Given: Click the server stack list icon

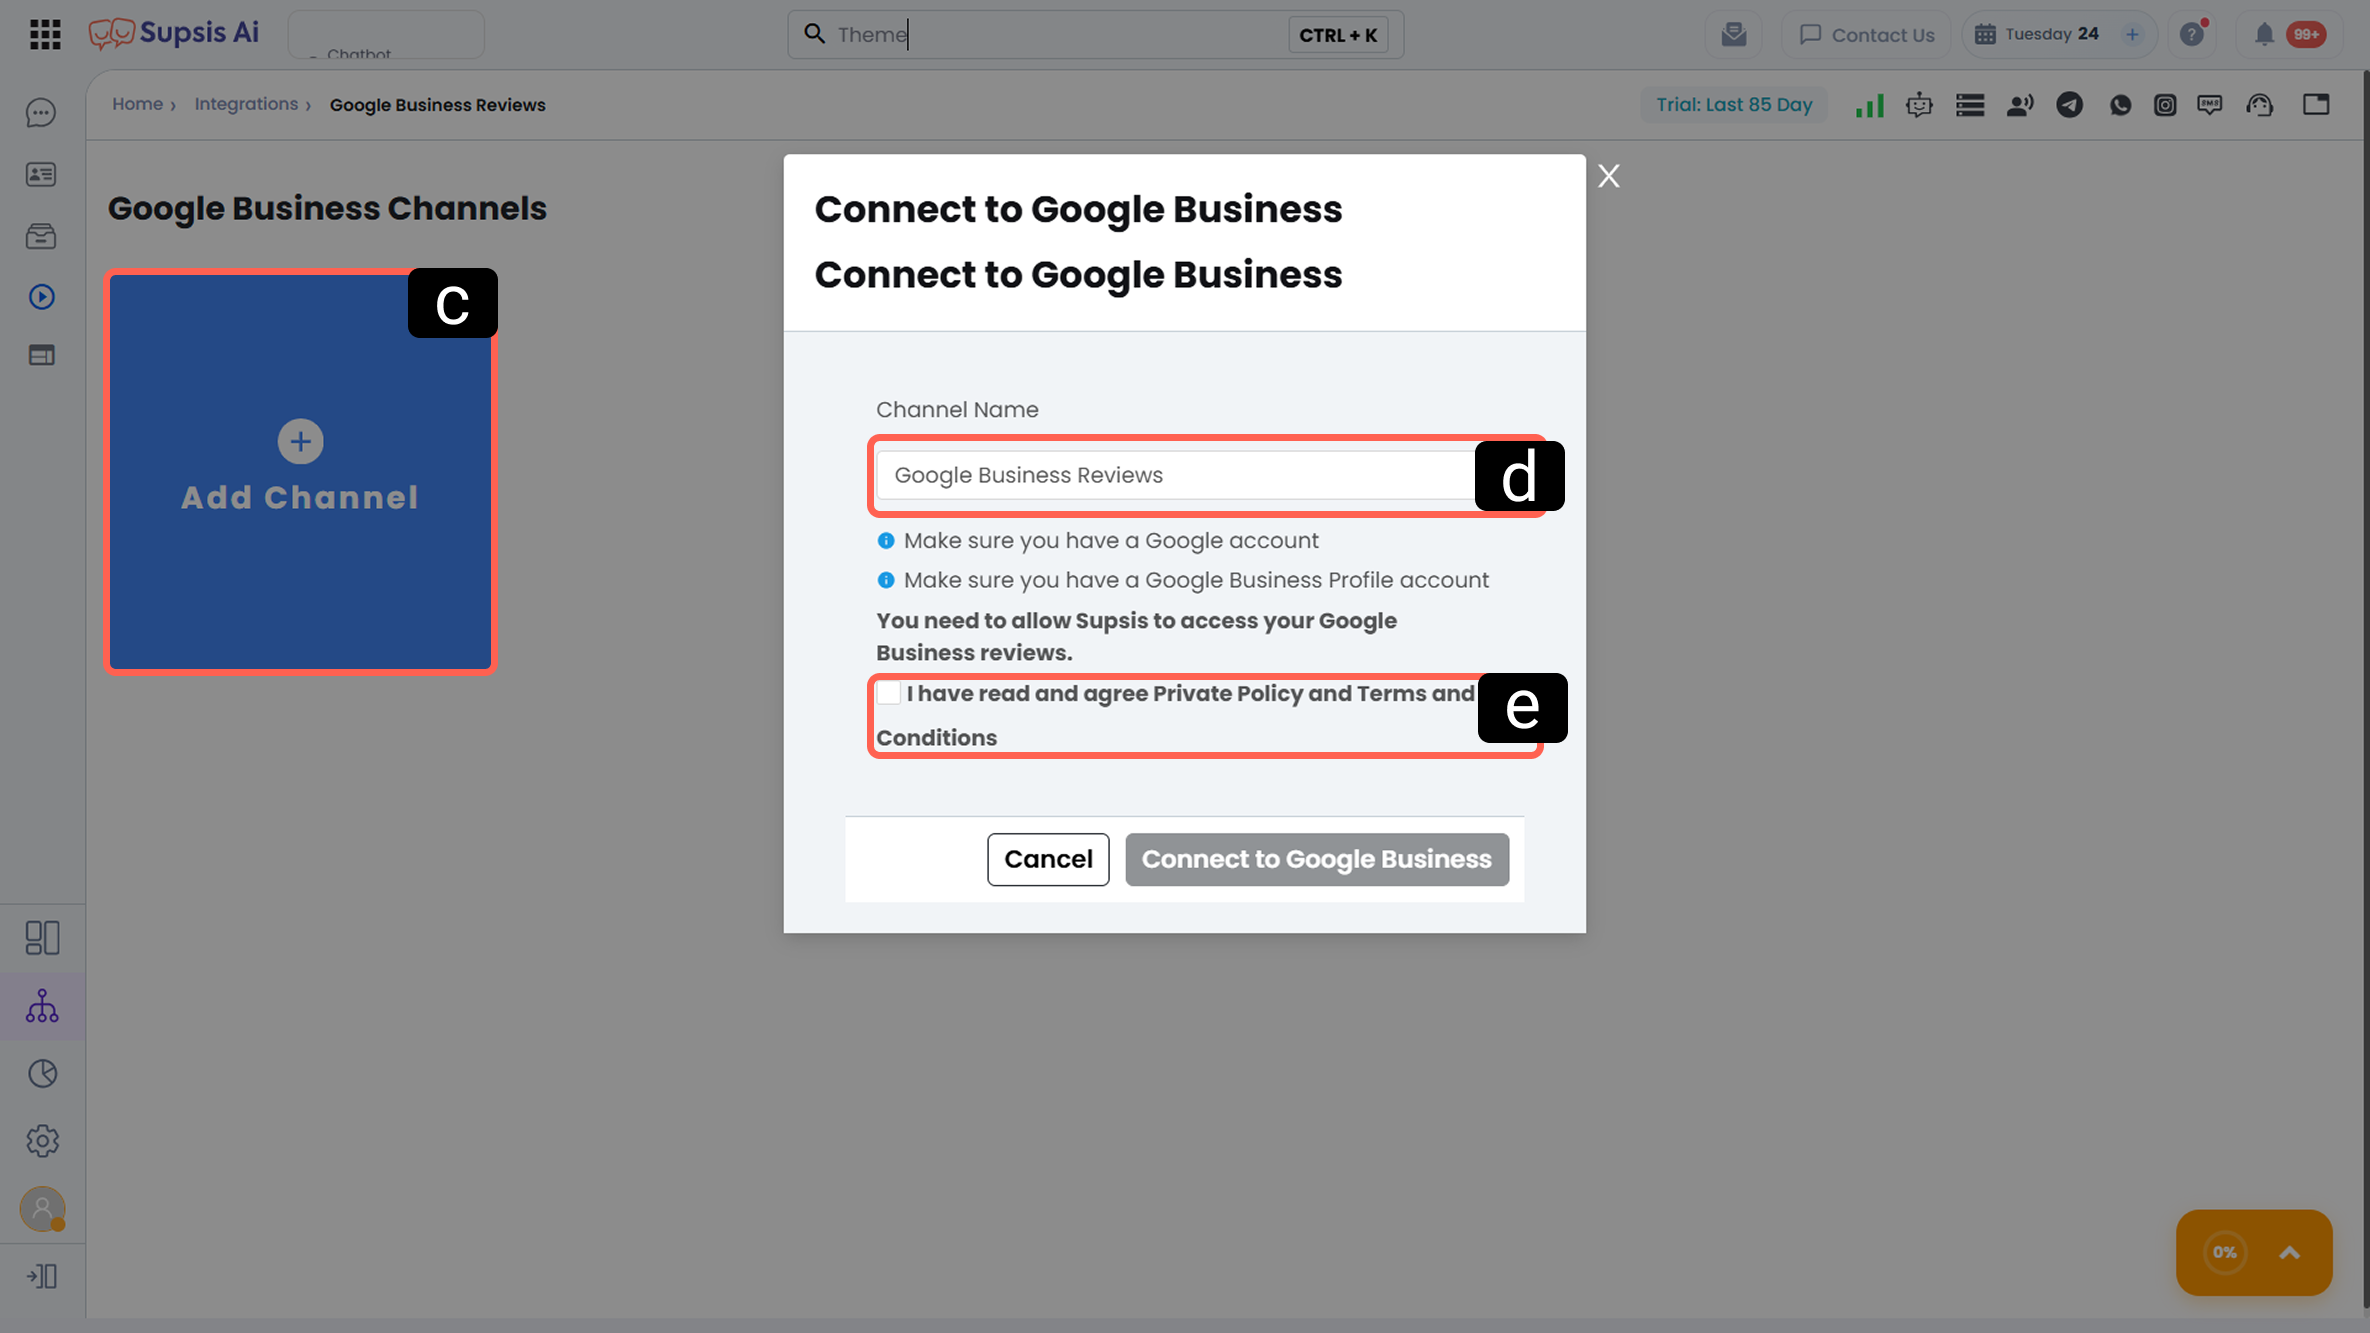Looking at the screenshot, I should (1970, 105).
